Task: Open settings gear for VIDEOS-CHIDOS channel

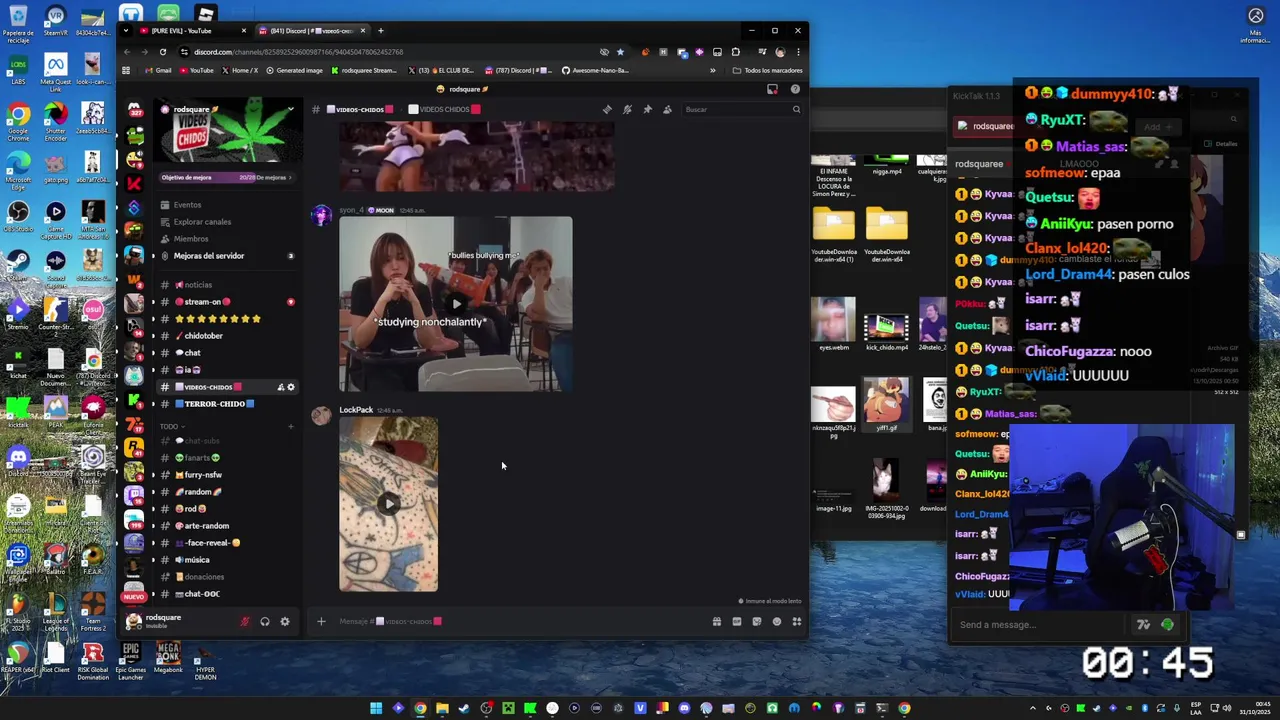Action: [x=291, y=387]
